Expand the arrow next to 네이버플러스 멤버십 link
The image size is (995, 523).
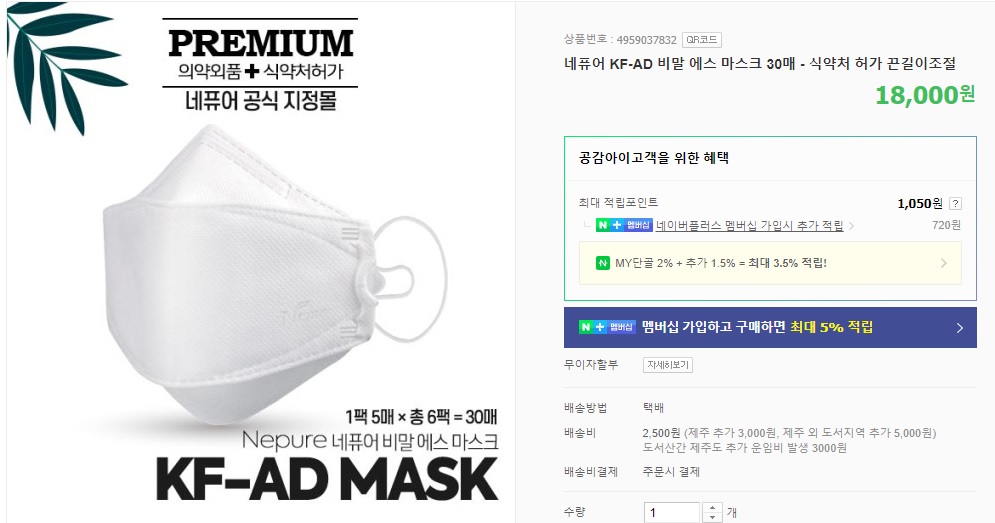click(x=852, y=226)
